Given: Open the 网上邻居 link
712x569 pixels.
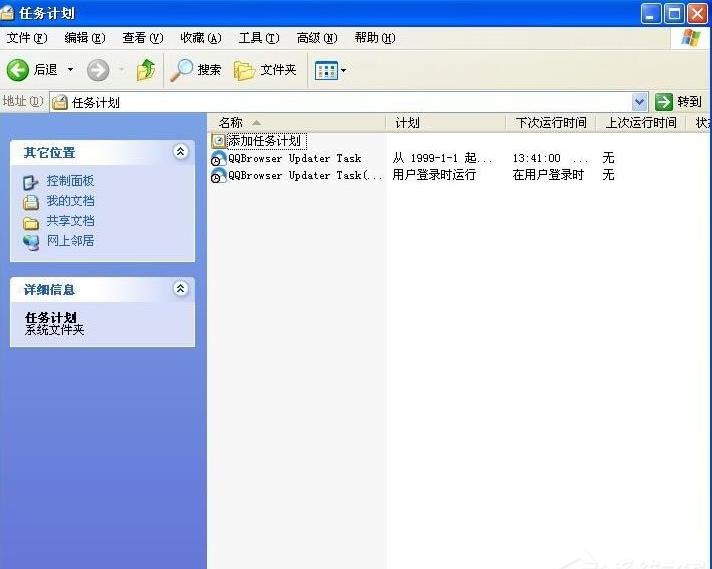Looking at the screenshot, I should [x=70, y=241].
